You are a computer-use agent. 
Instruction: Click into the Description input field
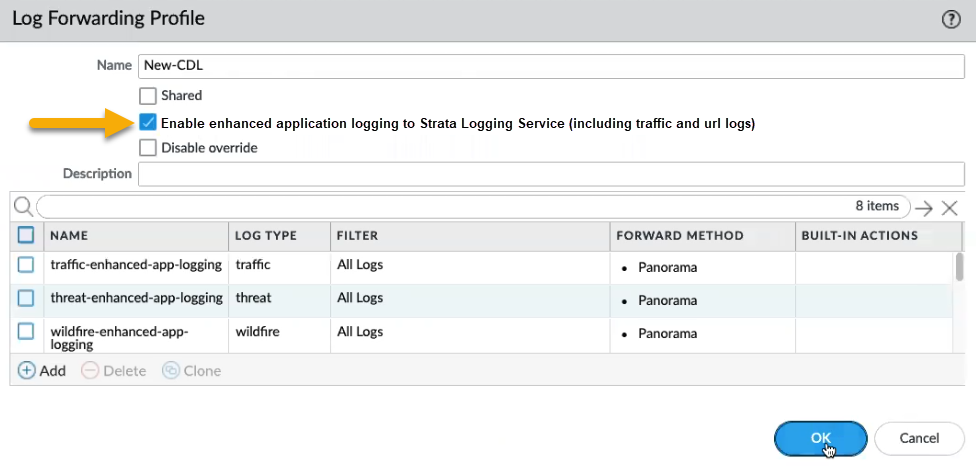point(551,174)
